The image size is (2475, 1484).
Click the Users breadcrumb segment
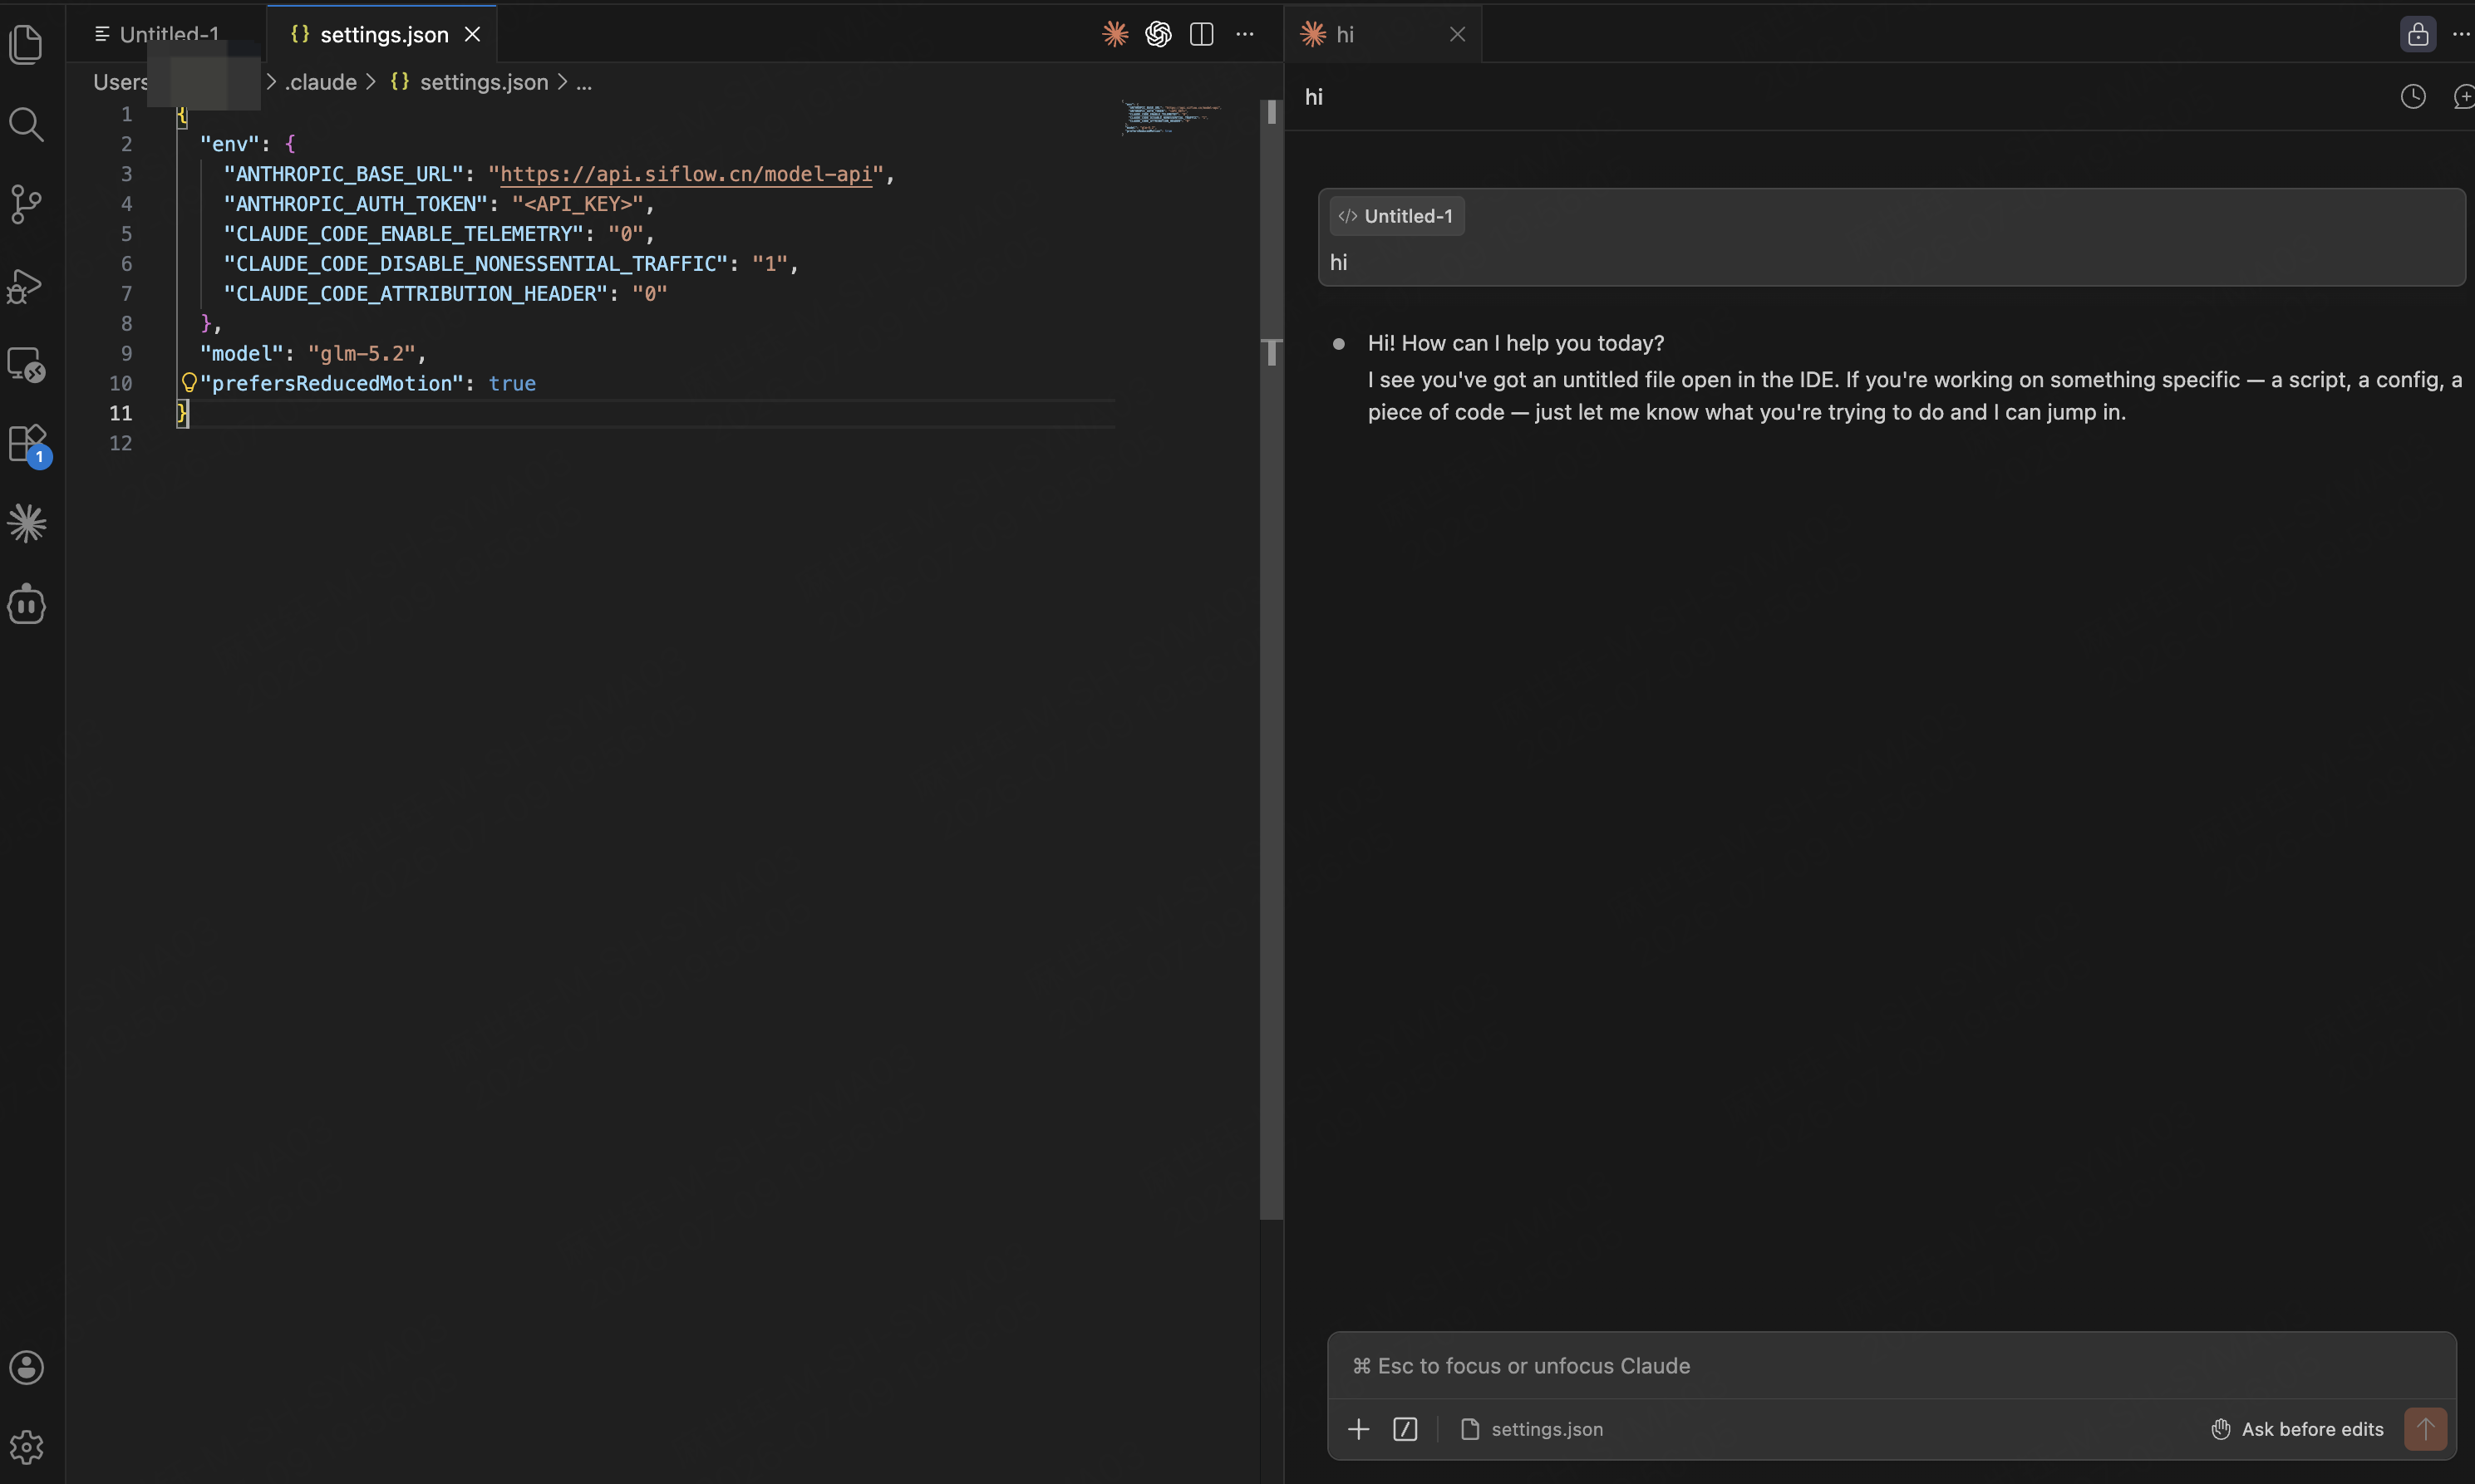coord(120,82)
